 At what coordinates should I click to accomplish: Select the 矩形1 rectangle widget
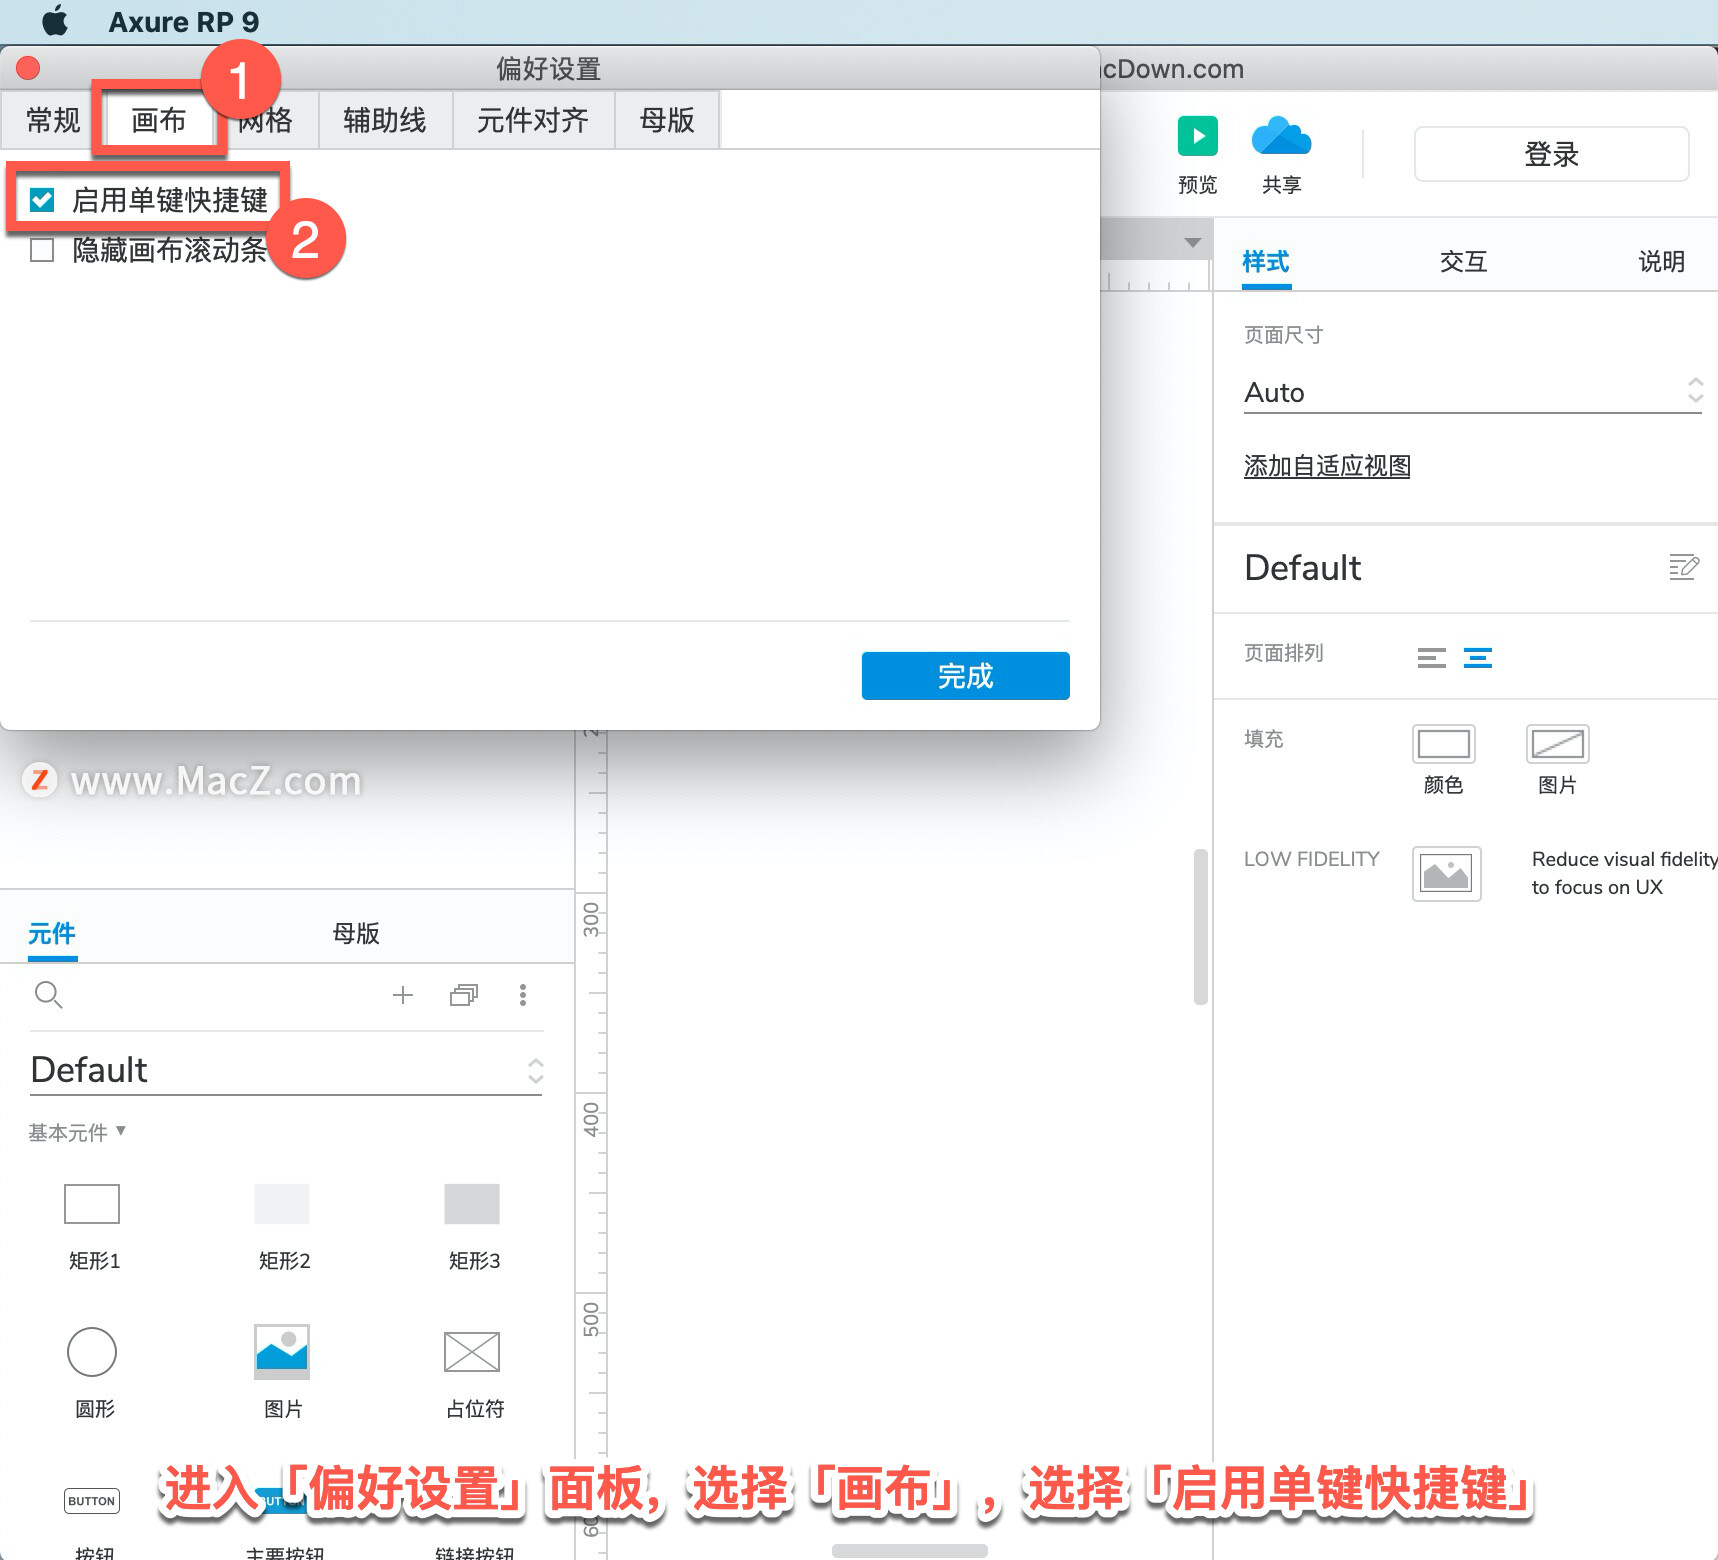tap(92, 1204)
